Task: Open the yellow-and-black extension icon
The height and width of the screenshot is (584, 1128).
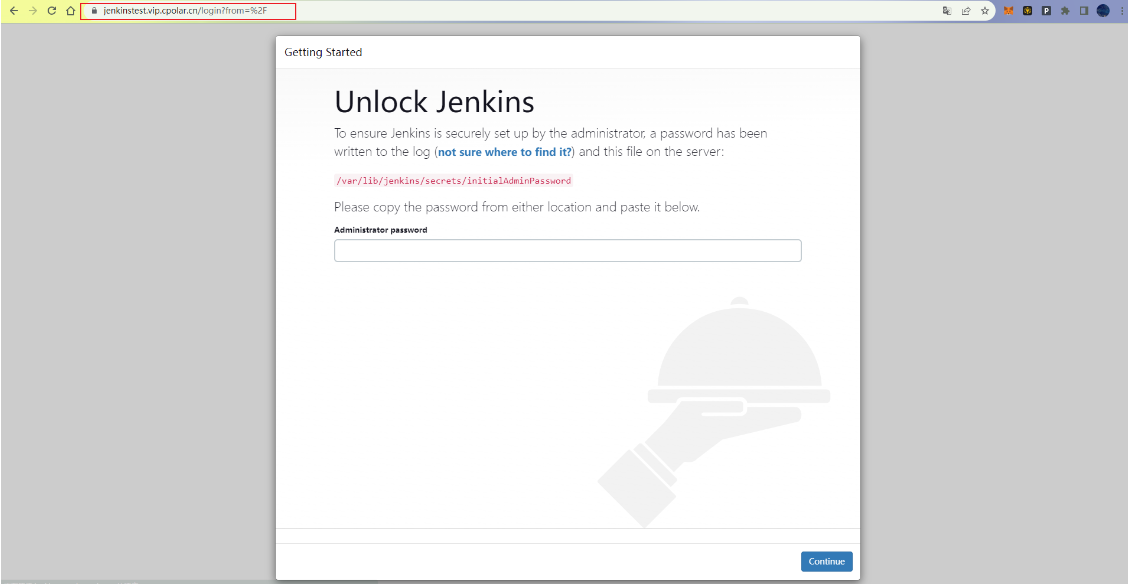Action: click(1027, 11)
